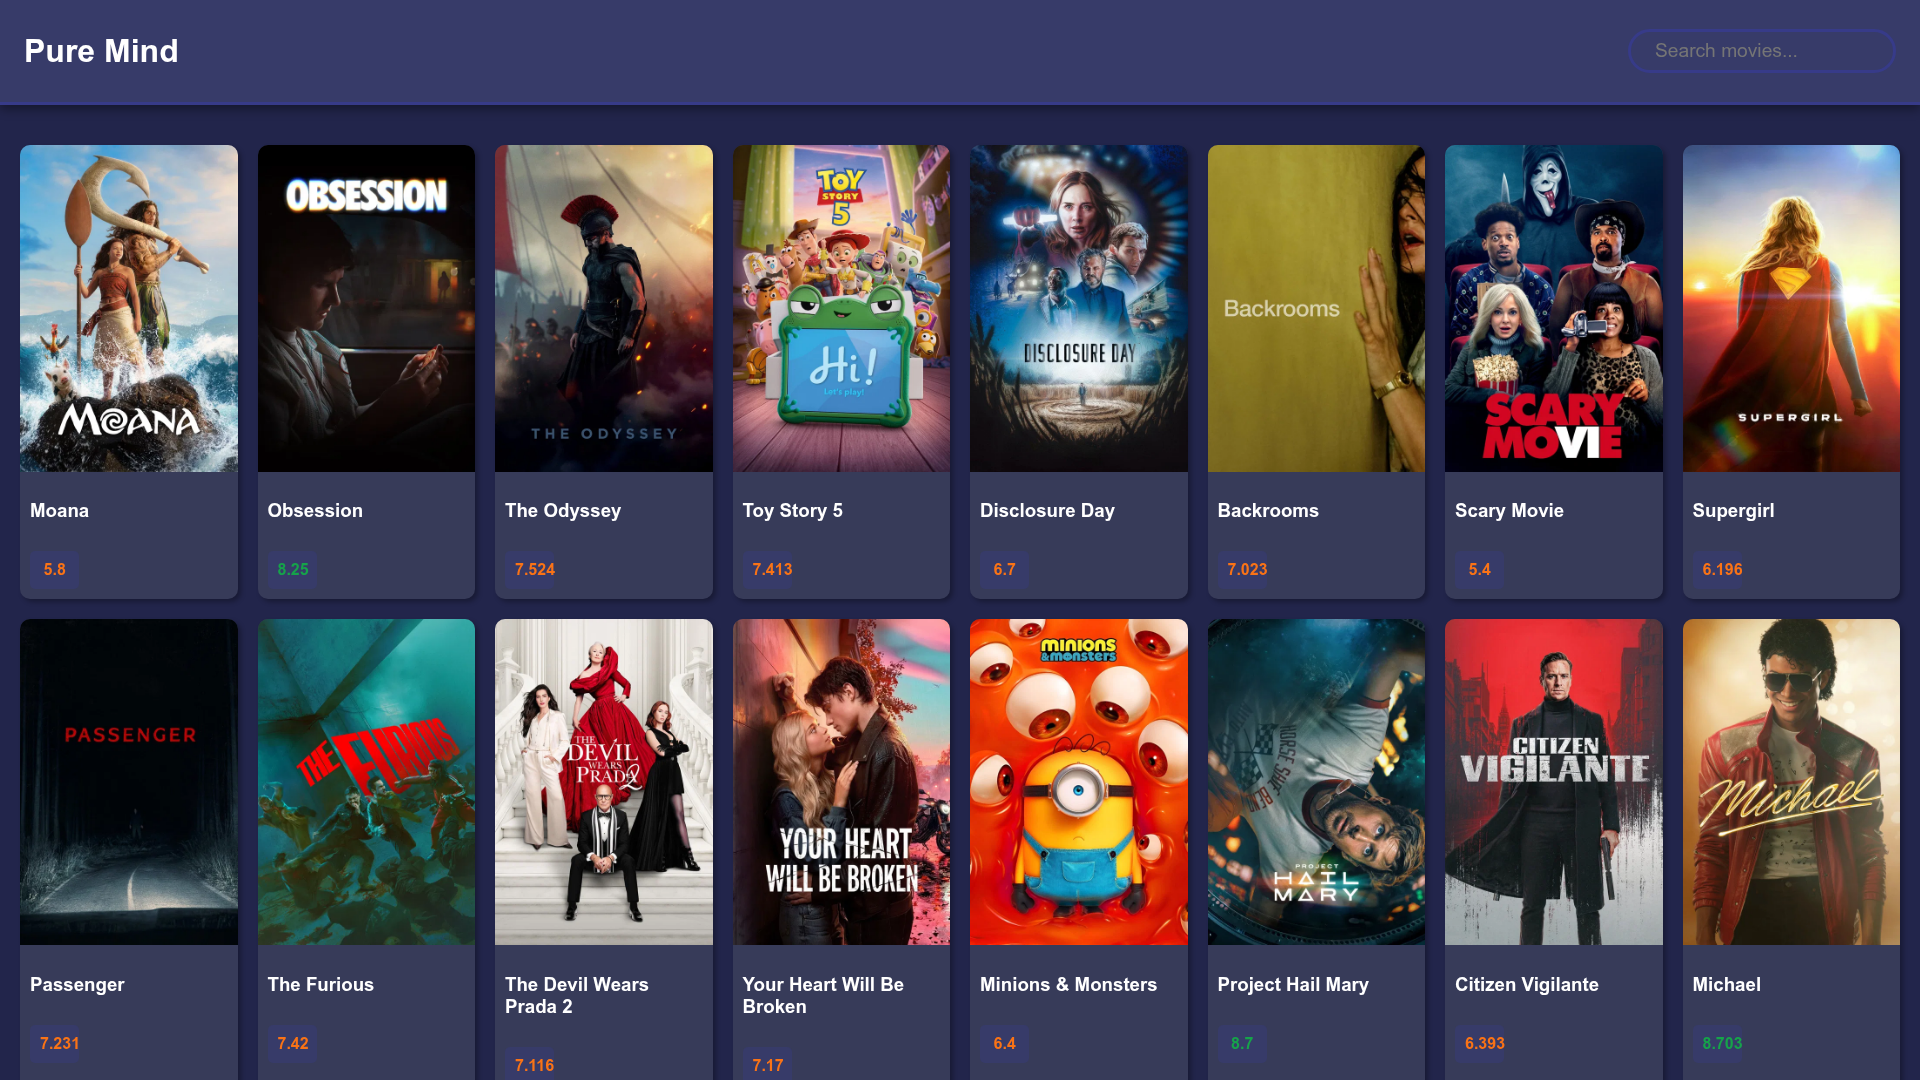Open the Supergirl poster thumbnail

click(1791, 308)
